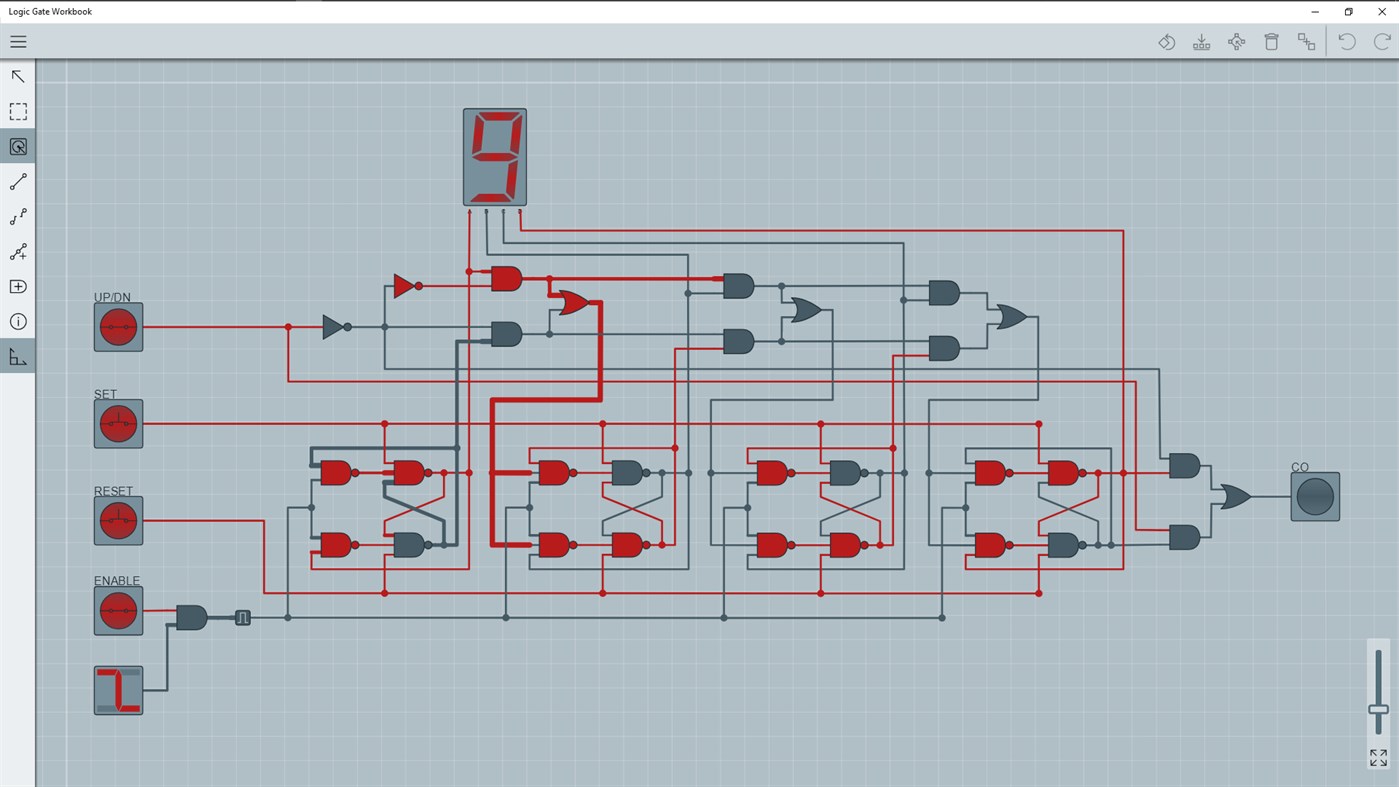This screenshot has width=1399, height=787.
Task: Rotate the selected component
Action: point(1166,41)
